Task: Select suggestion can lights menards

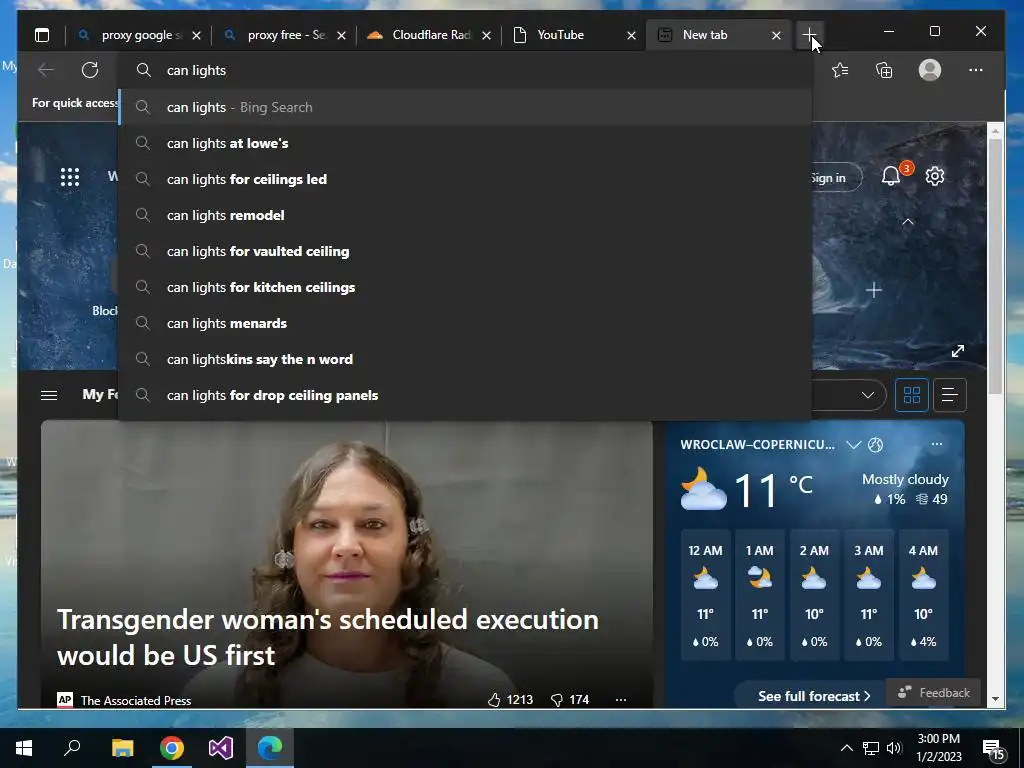Action: [465, 323]
